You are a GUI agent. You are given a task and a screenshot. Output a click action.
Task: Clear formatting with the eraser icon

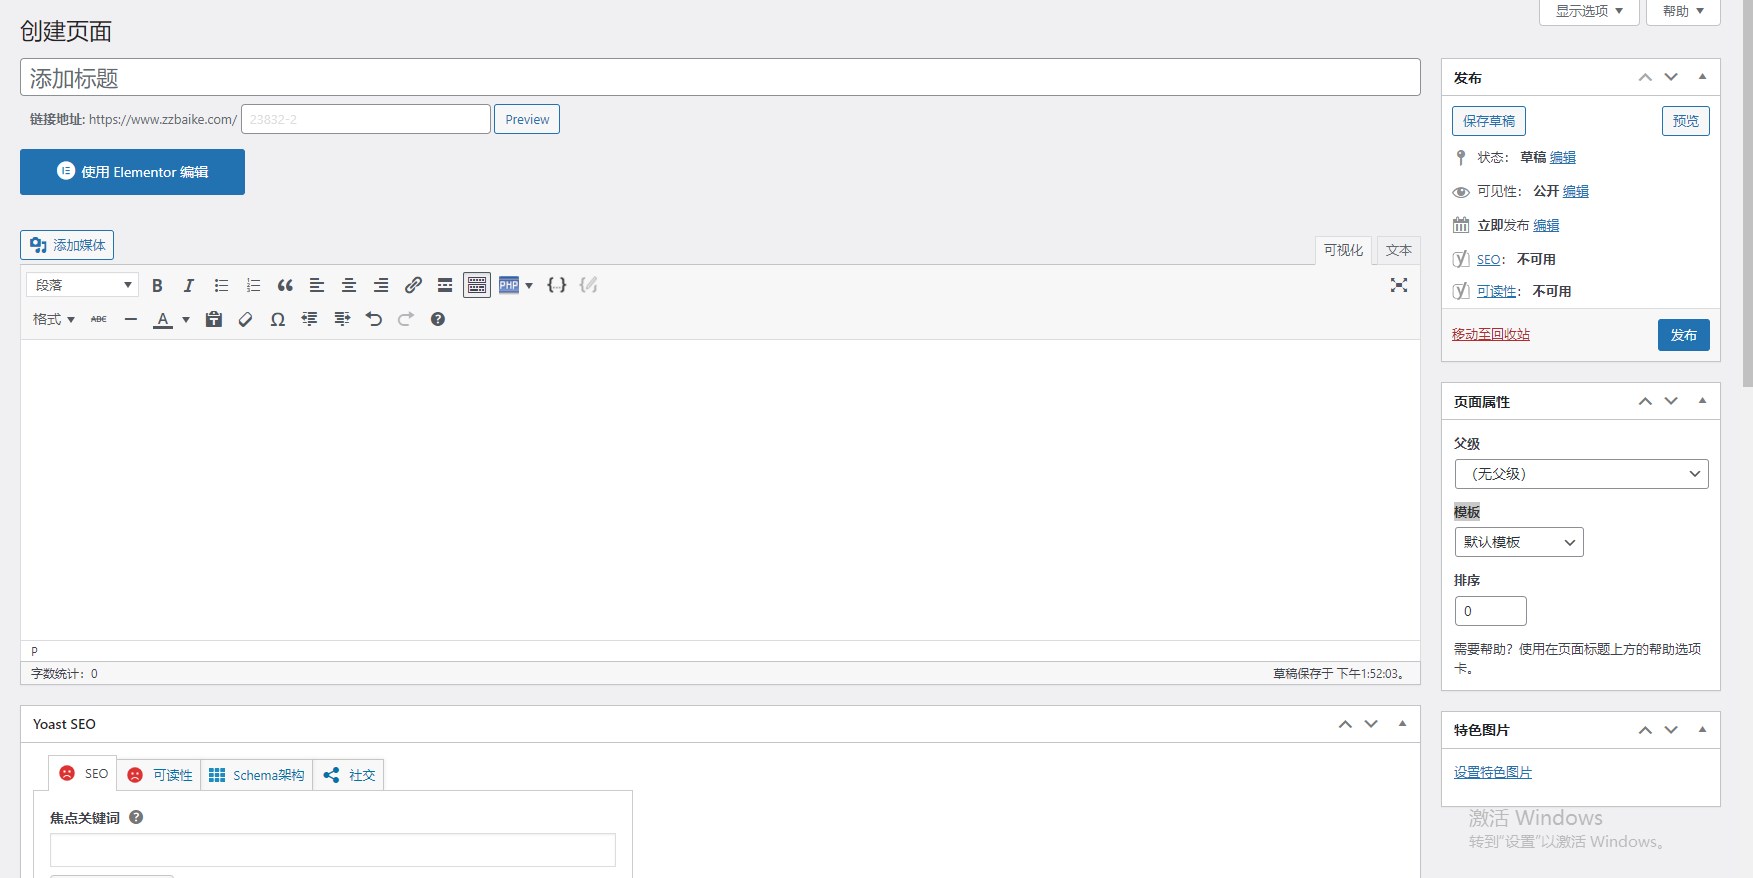[x=246, y=320]
